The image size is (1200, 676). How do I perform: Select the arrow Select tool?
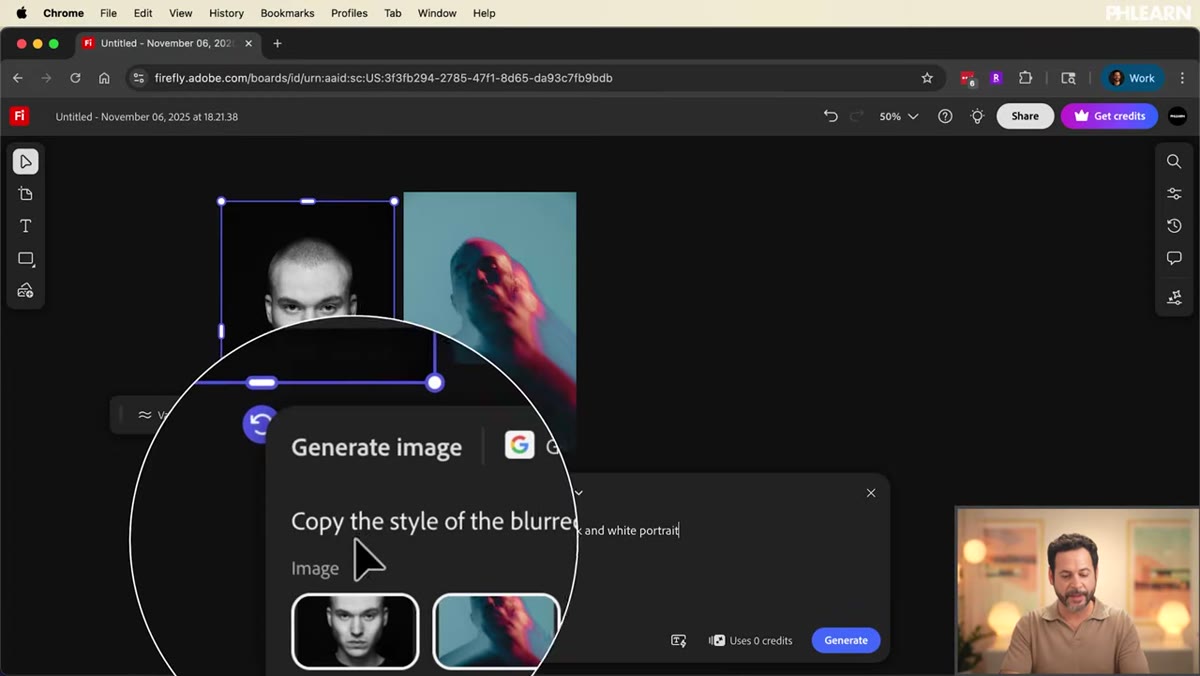[x=26, y=162]
